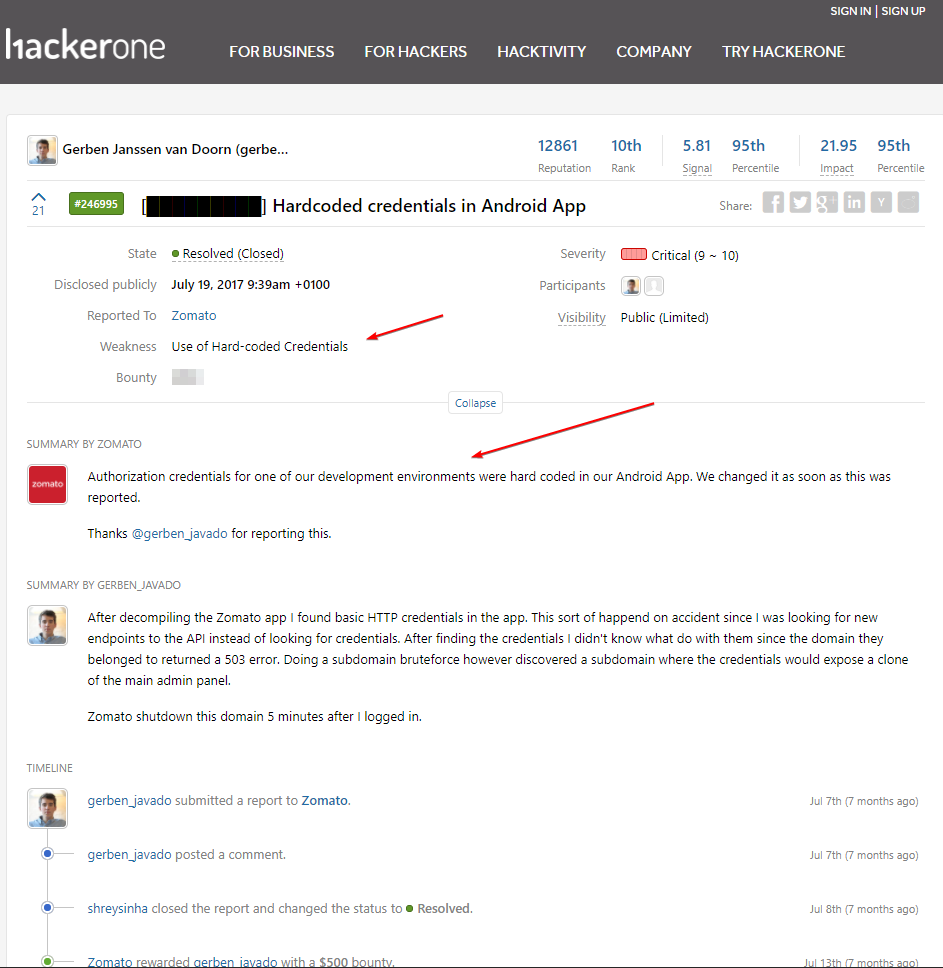
Task: Click the Visibility label
Action: click(581, 317)
